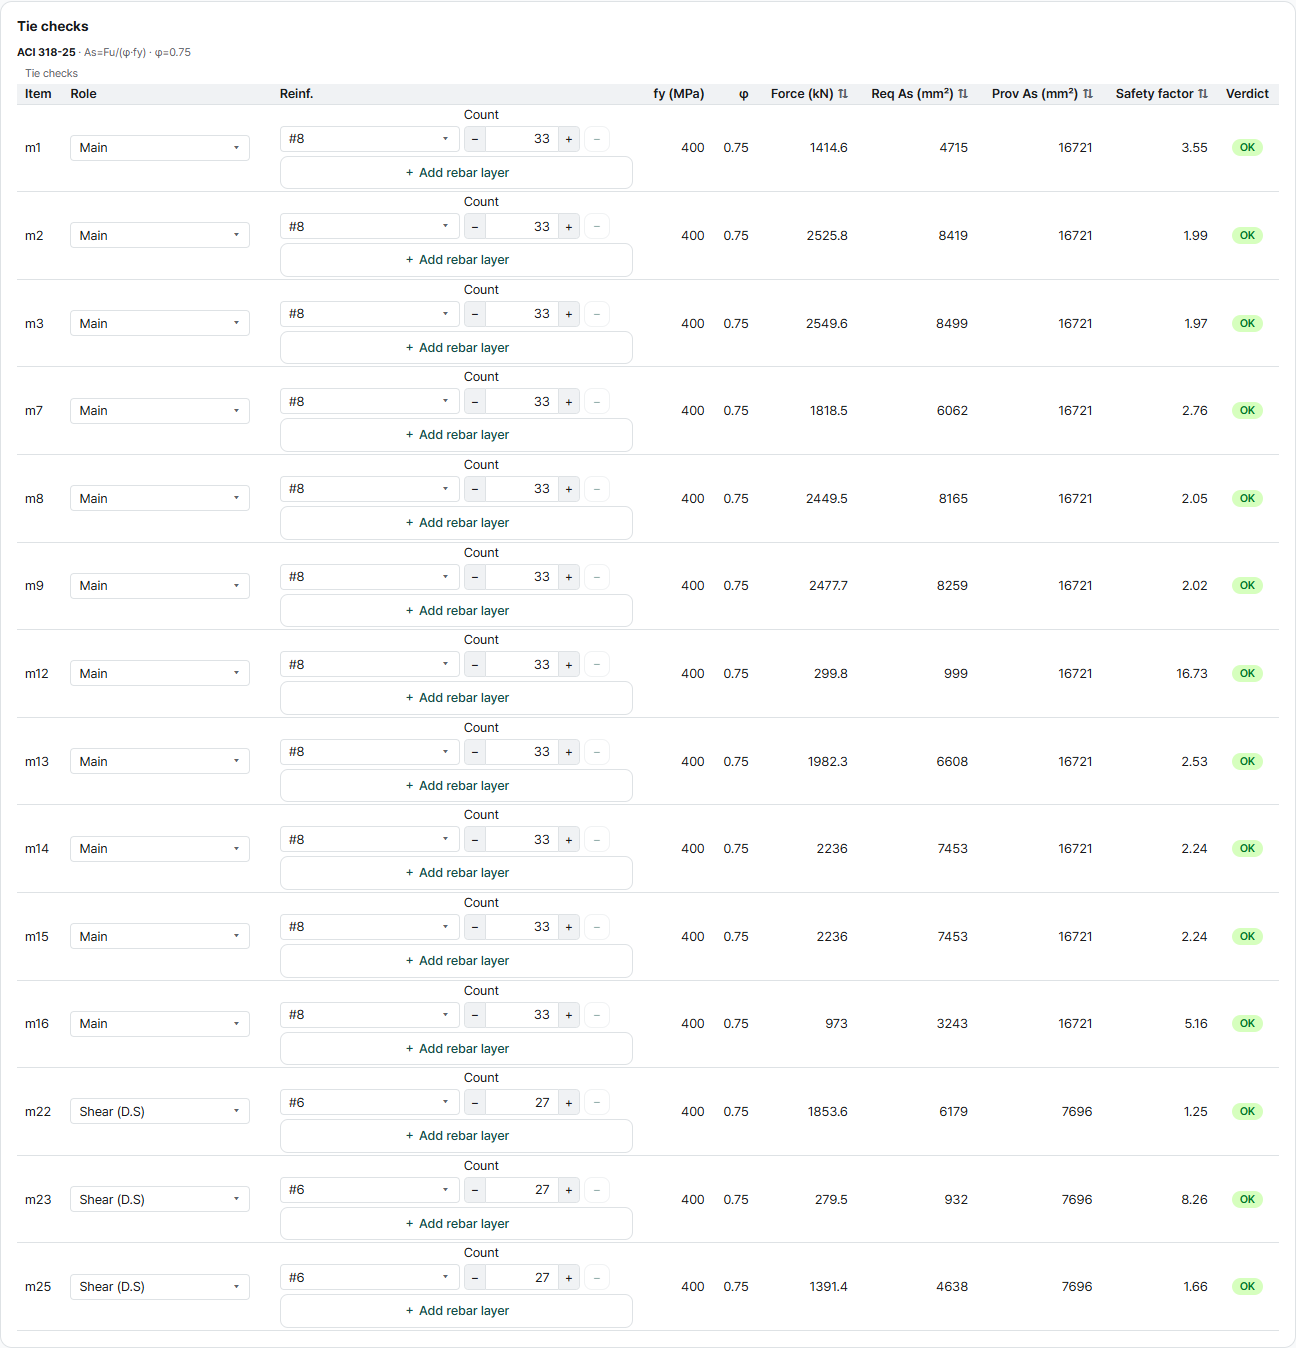Decrease rebar count for row m2

(475, 227)
